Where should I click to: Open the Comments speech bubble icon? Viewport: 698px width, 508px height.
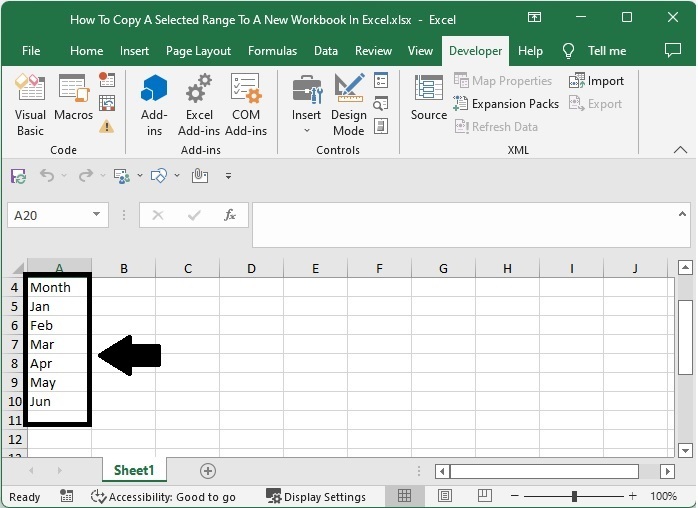pyautogui.click(x=673, y=50)
